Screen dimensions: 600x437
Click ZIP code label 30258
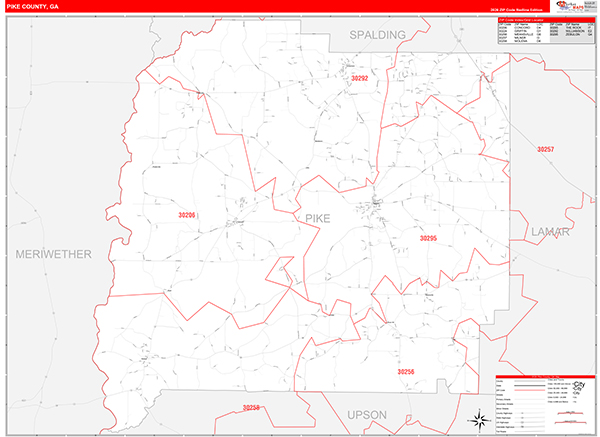click(251, 408)
